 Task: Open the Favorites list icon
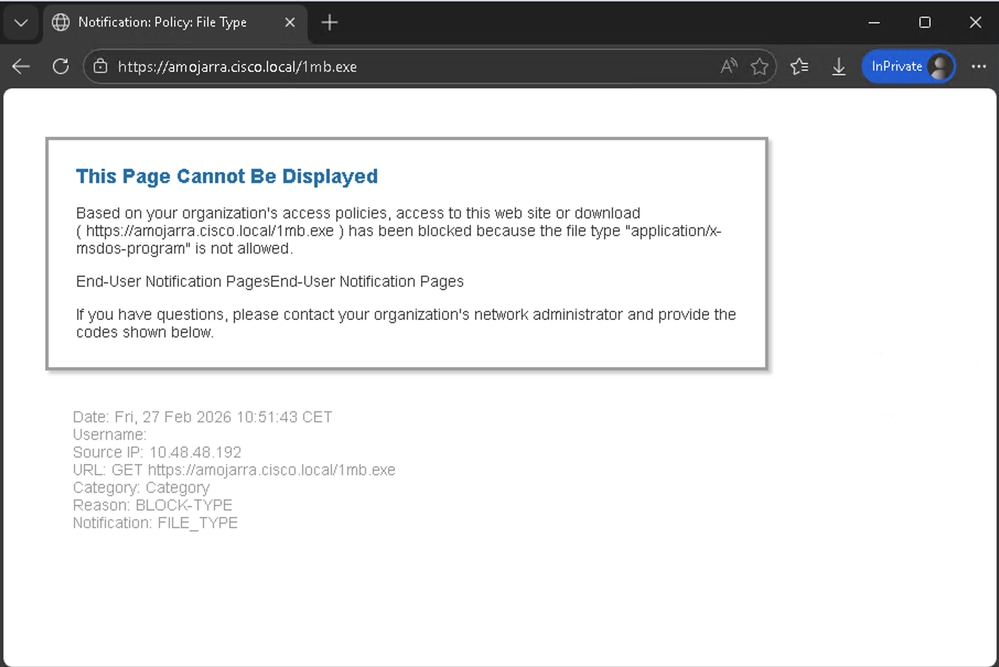799,66
